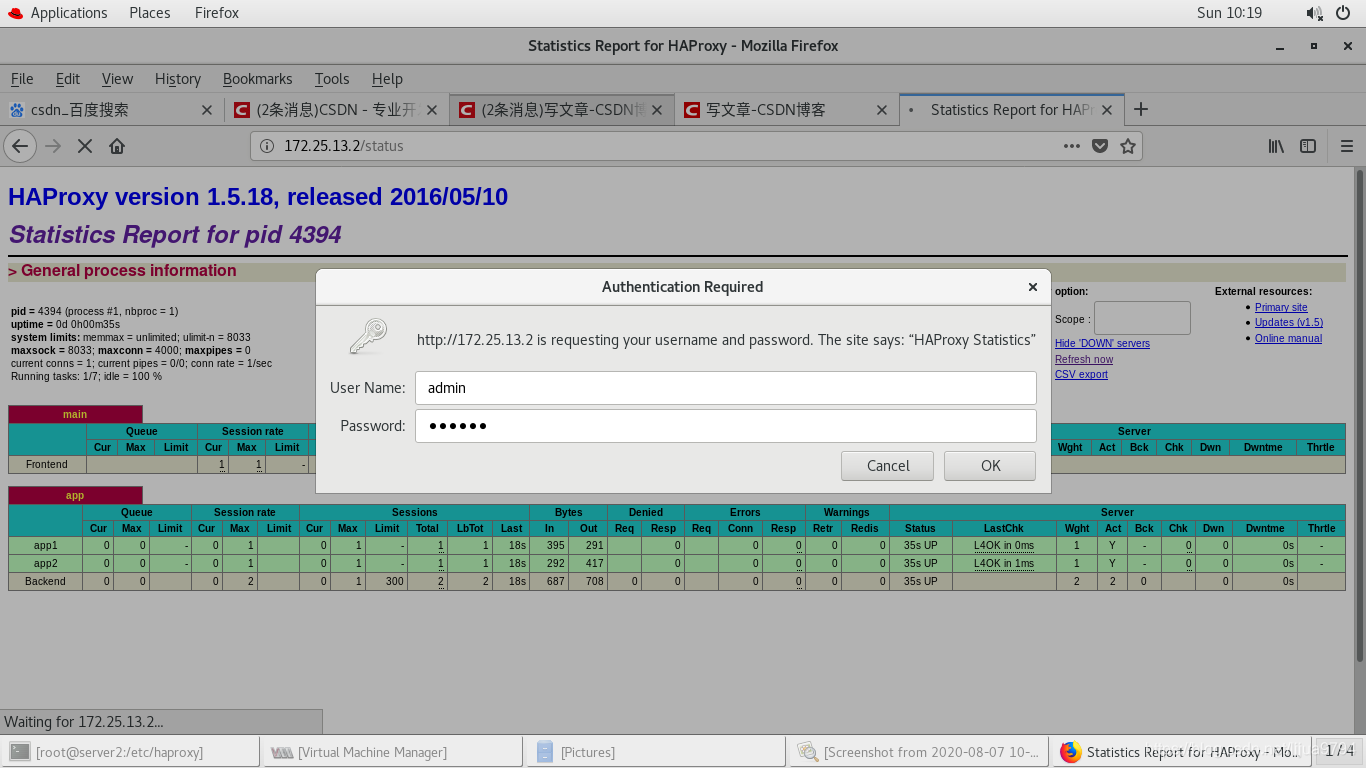Click the Password input field
1366x768 pixels.
(x=726, y=426)
